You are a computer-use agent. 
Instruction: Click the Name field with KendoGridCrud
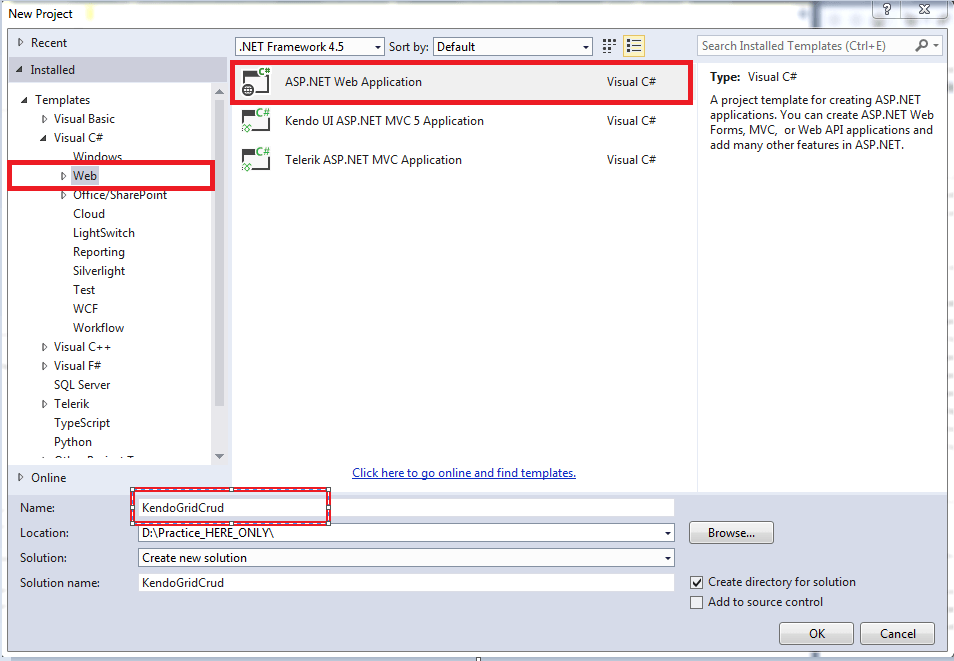[406, 508]
